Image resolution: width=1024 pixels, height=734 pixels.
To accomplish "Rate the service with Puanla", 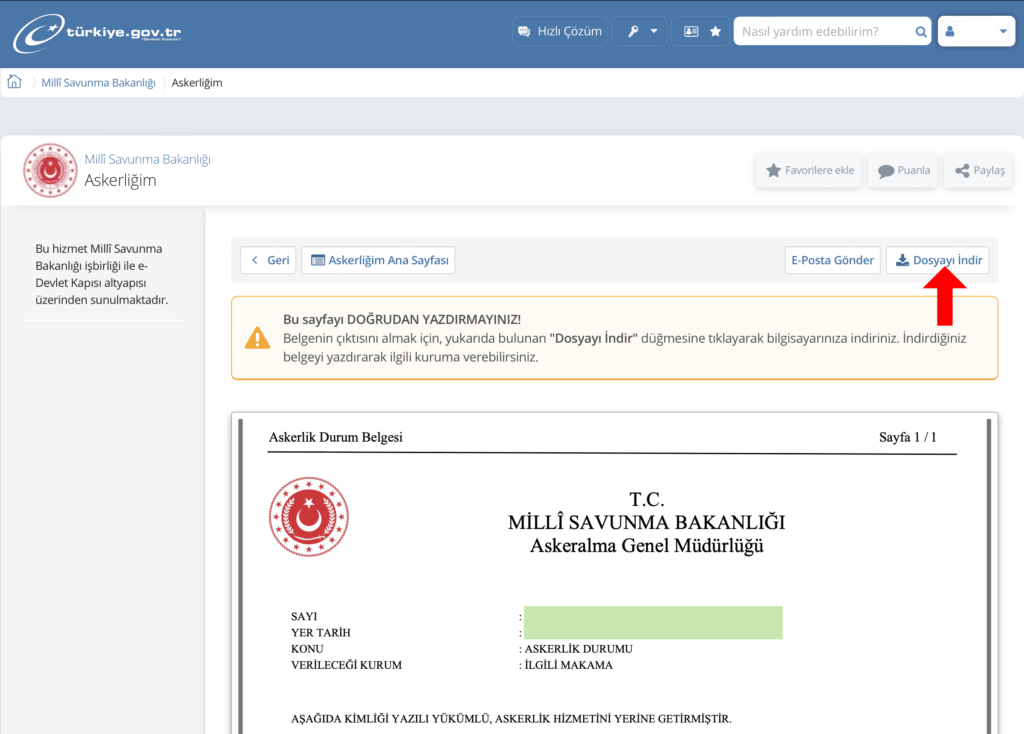I will [x=903, y=170].
